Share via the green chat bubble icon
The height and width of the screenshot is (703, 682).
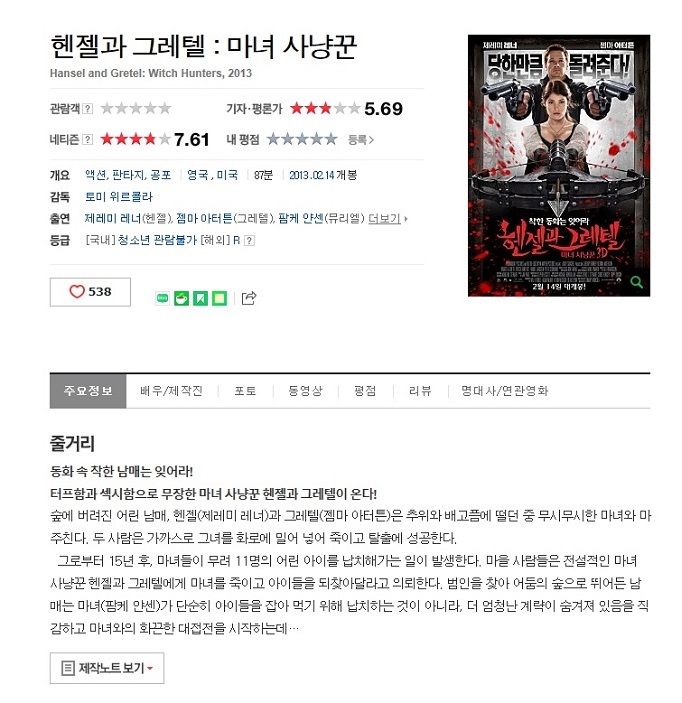point(162,298)
